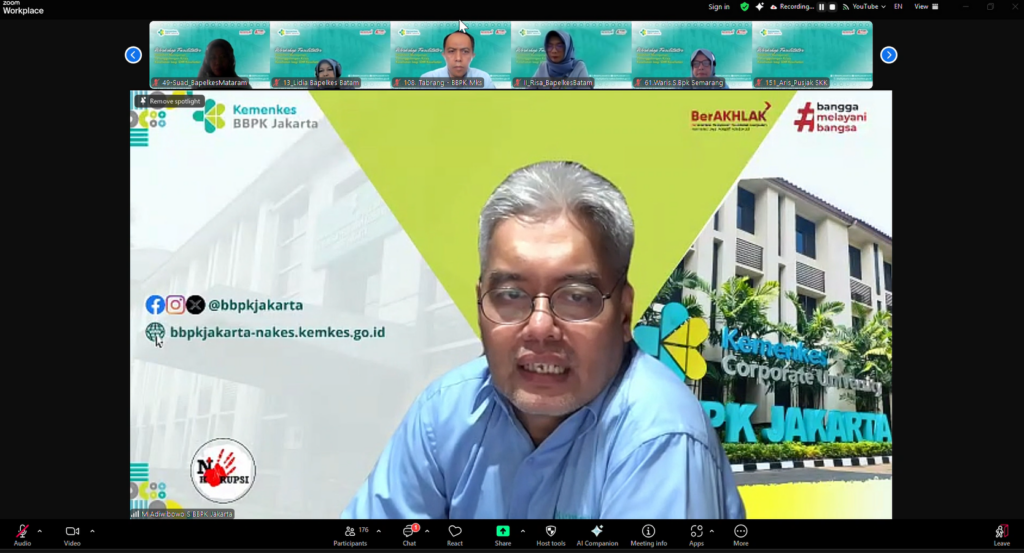The height and width of the screenshot is (553, 1024).
Task: Select the 13_Lidia Bapelkes Batam thumbnail
Action: [330, 55]
